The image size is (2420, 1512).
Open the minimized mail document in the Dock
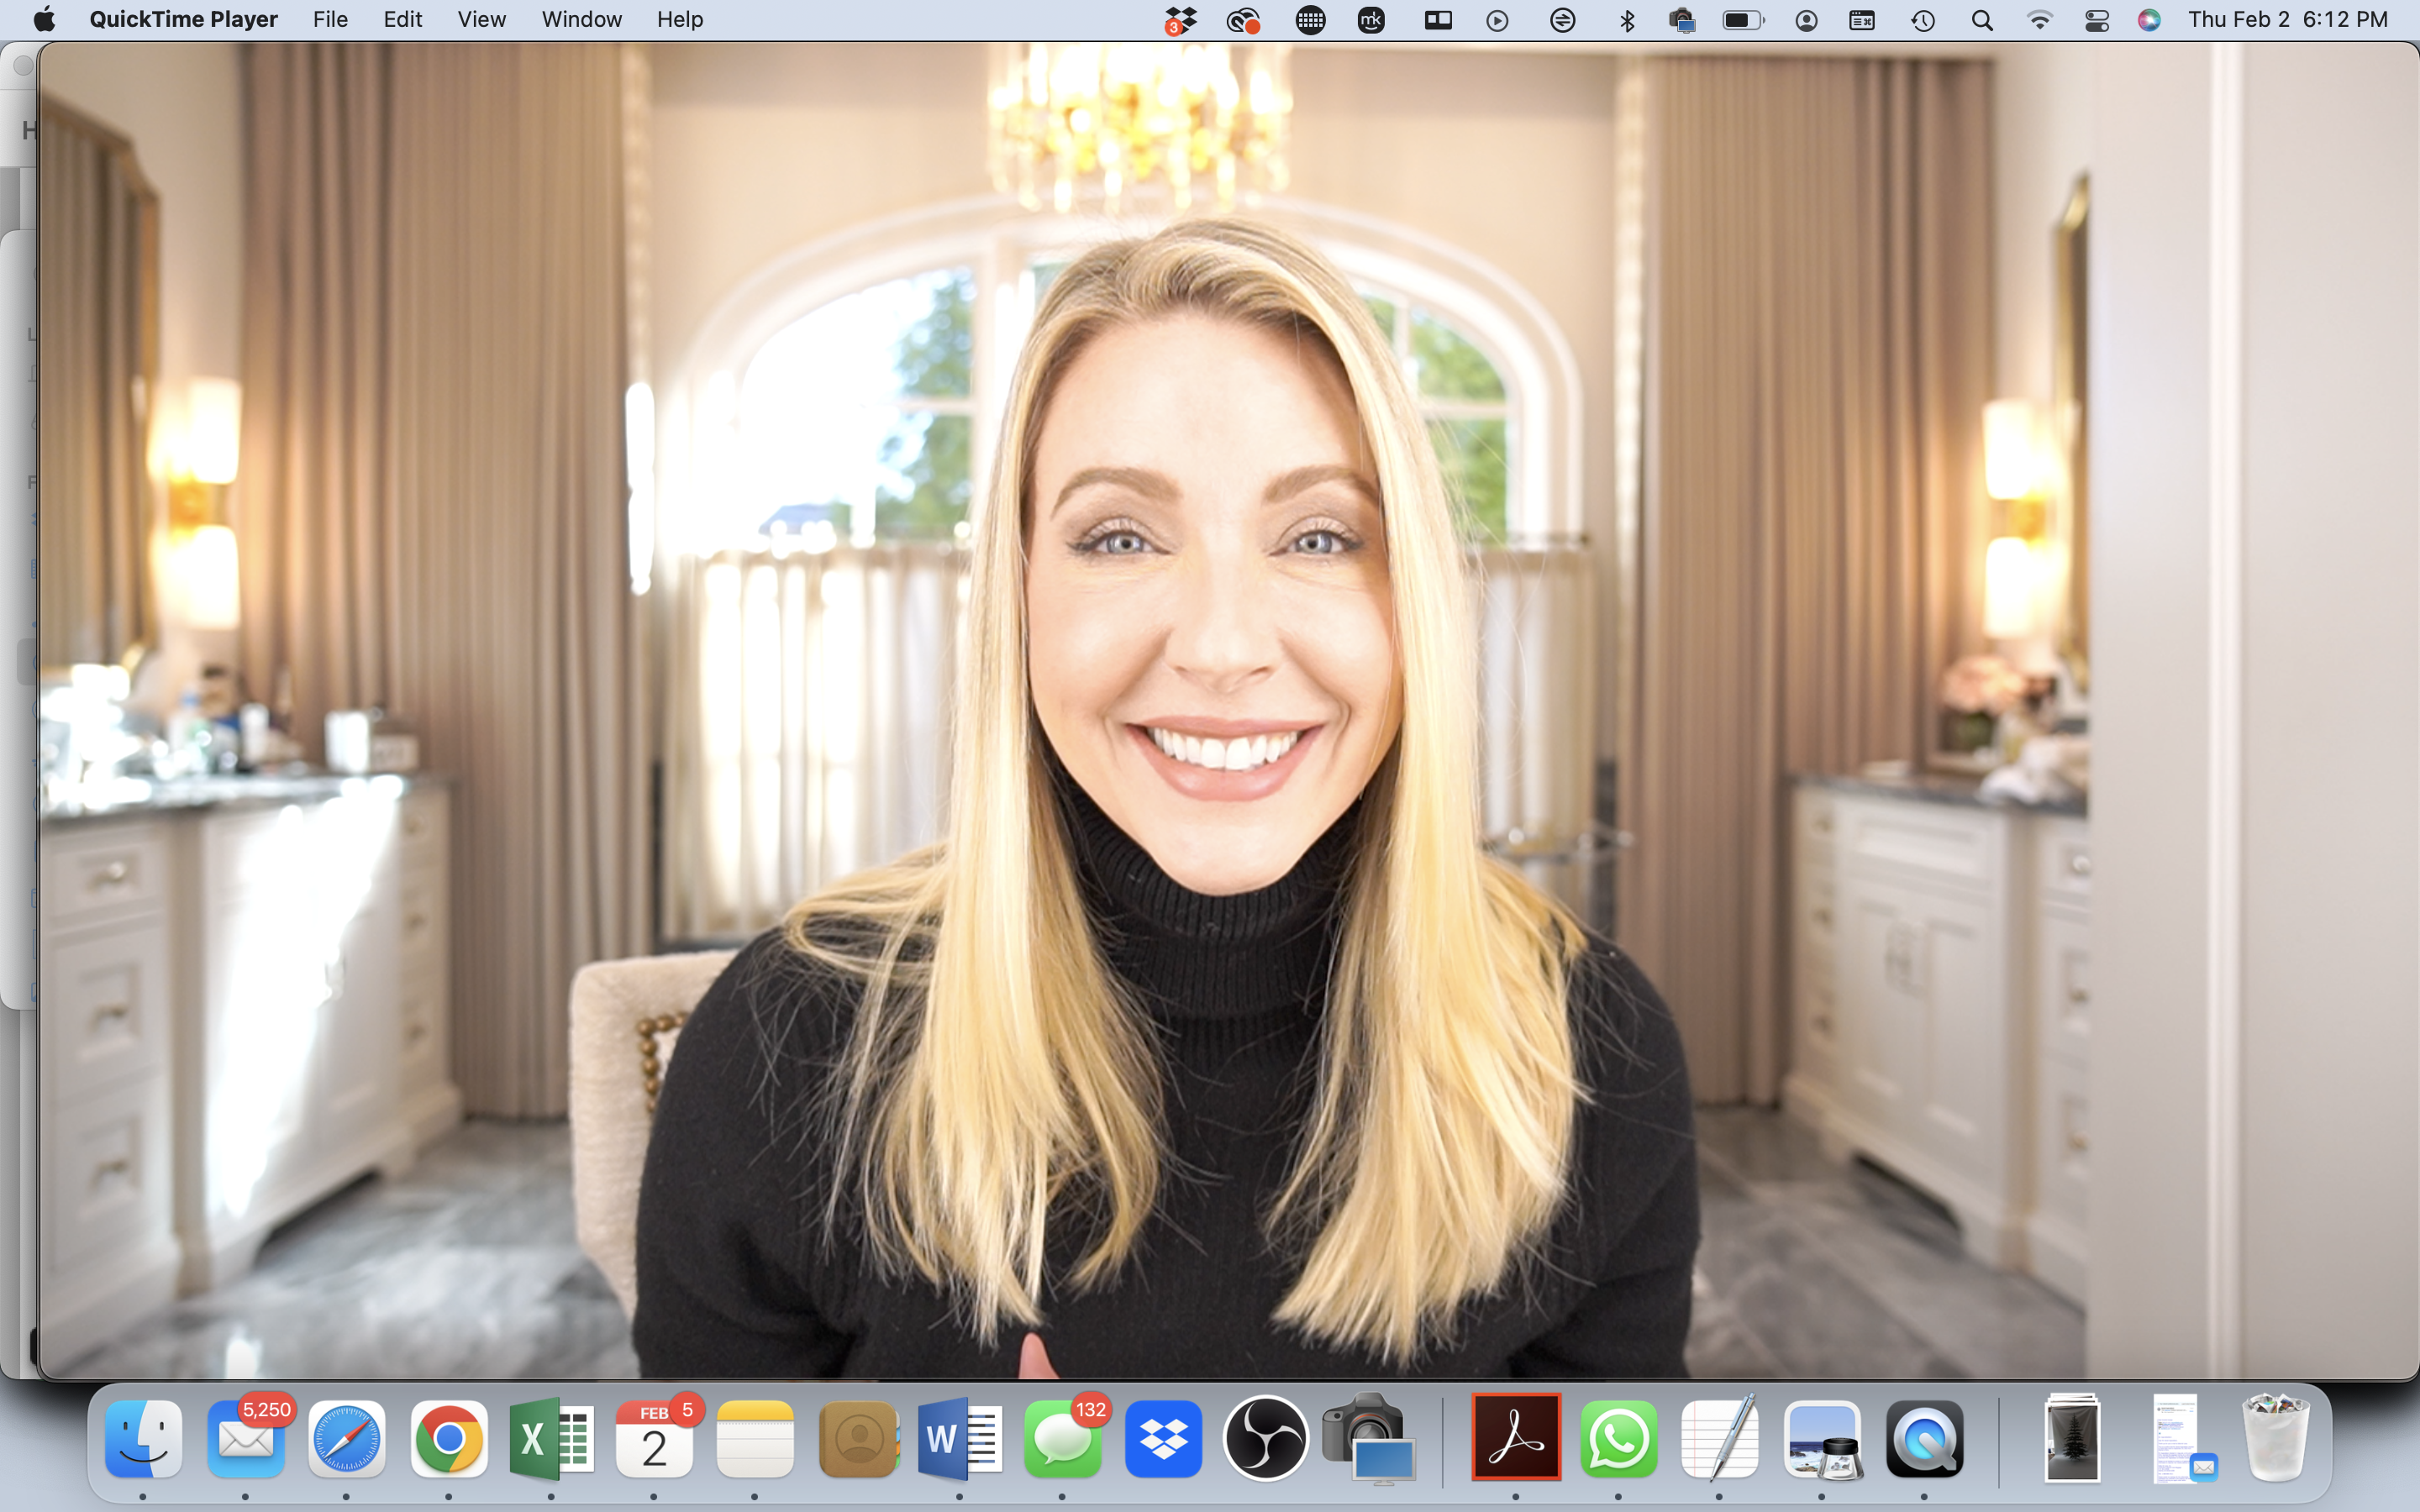(2183, 1439)
